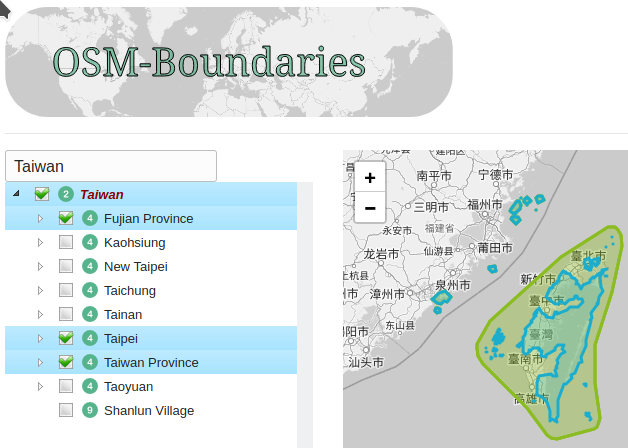Click the level 4 badge beside Taichung
Image resolution: width=628 pixels, height=448 pixels.
click(90, 291)
